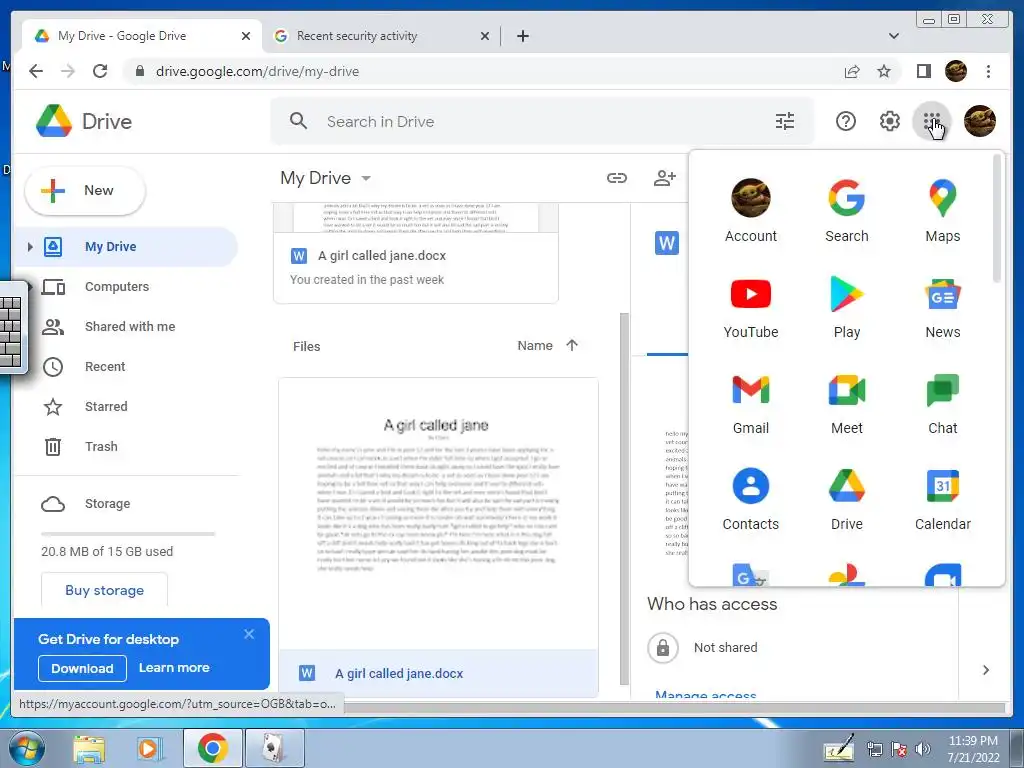Open Drive help and support icon
Image resolution: width=1024 pixels, height=768 pixels.
point(846,121)
